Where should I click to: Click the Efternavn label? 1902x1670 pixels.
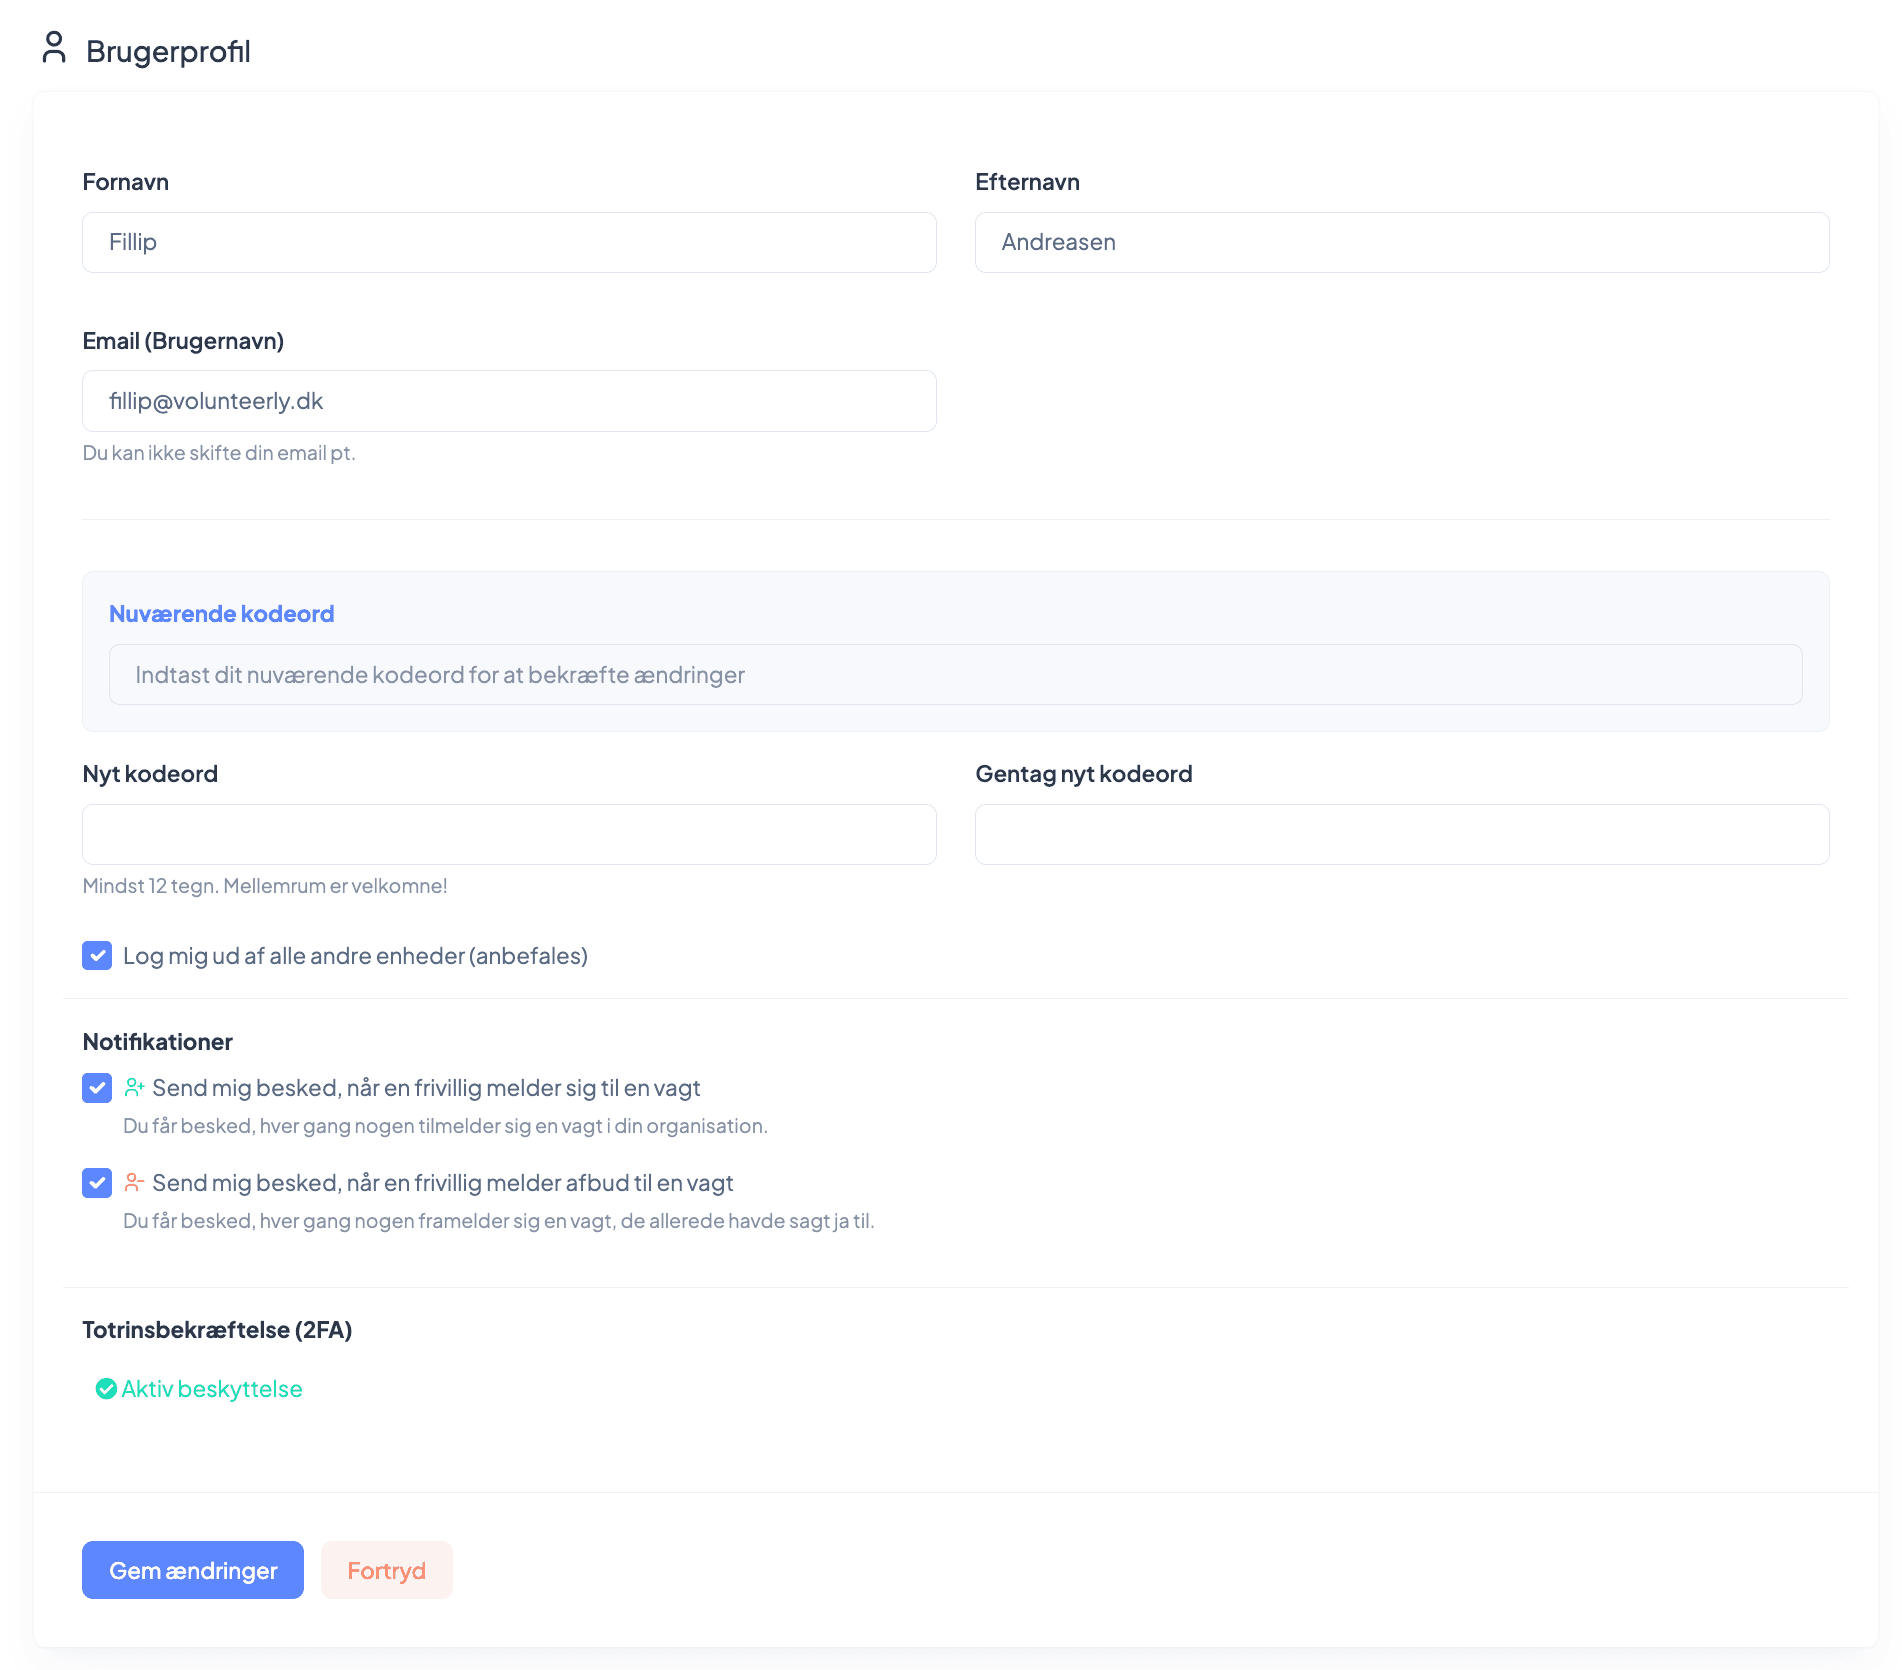(x=1028, y=182)
